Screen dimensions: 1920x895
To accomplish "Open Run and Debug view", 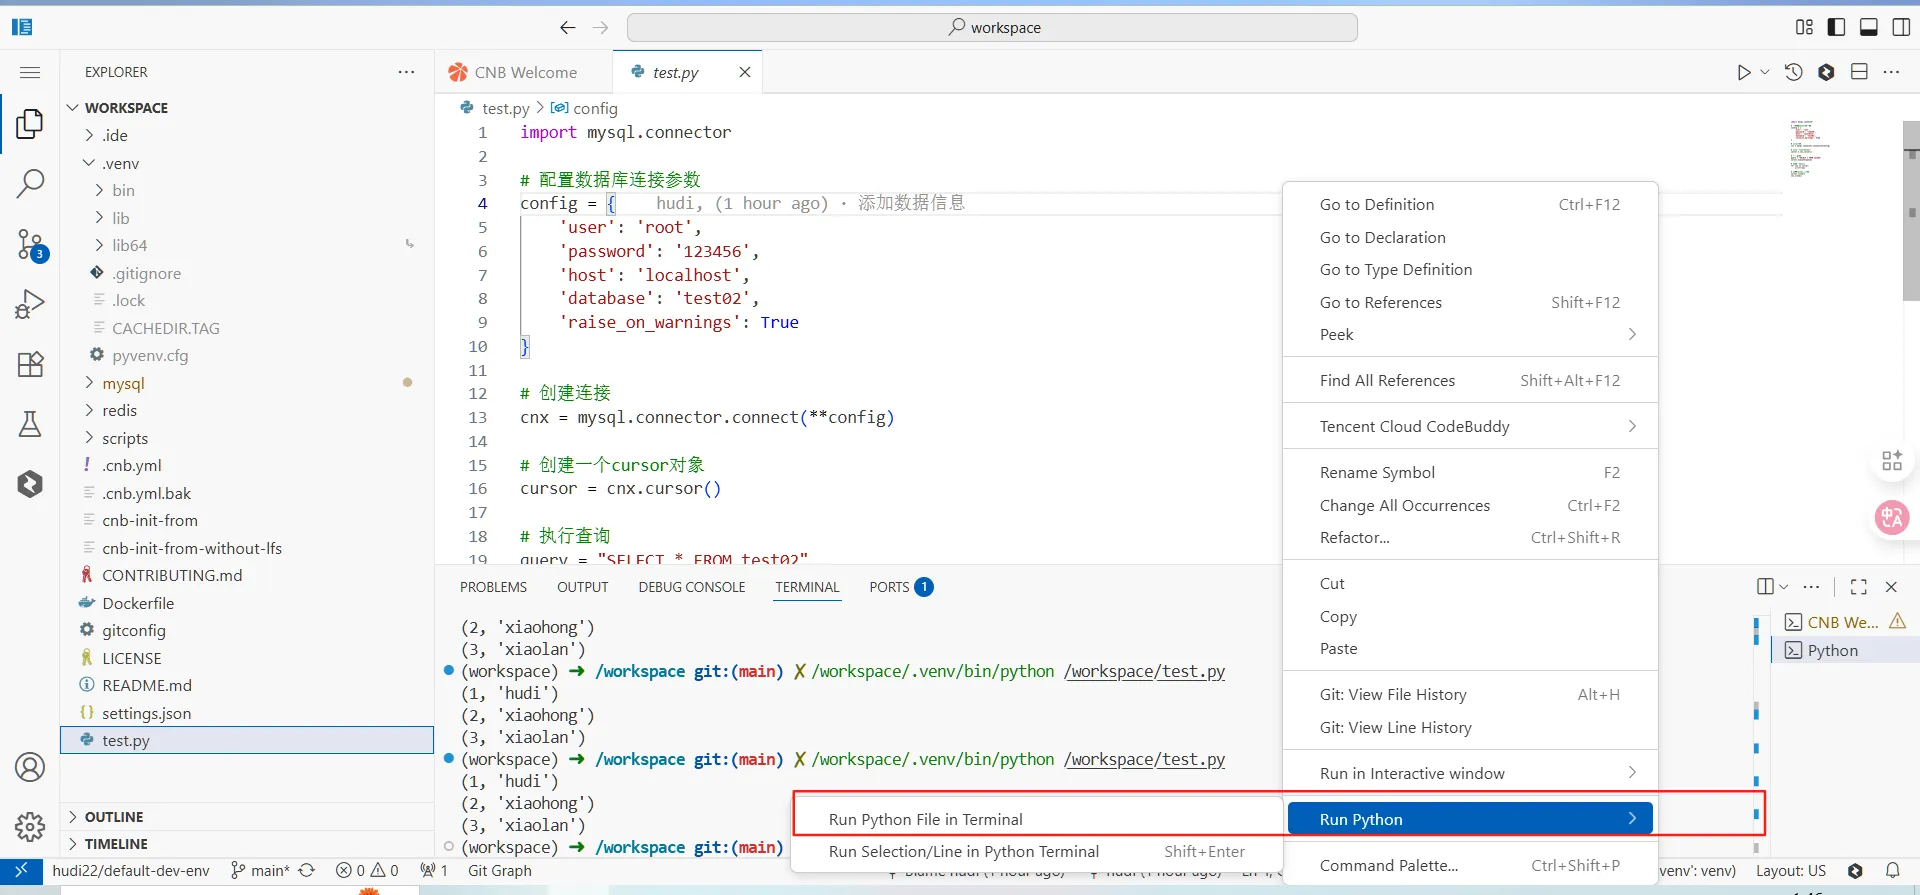I will [30, 303].
